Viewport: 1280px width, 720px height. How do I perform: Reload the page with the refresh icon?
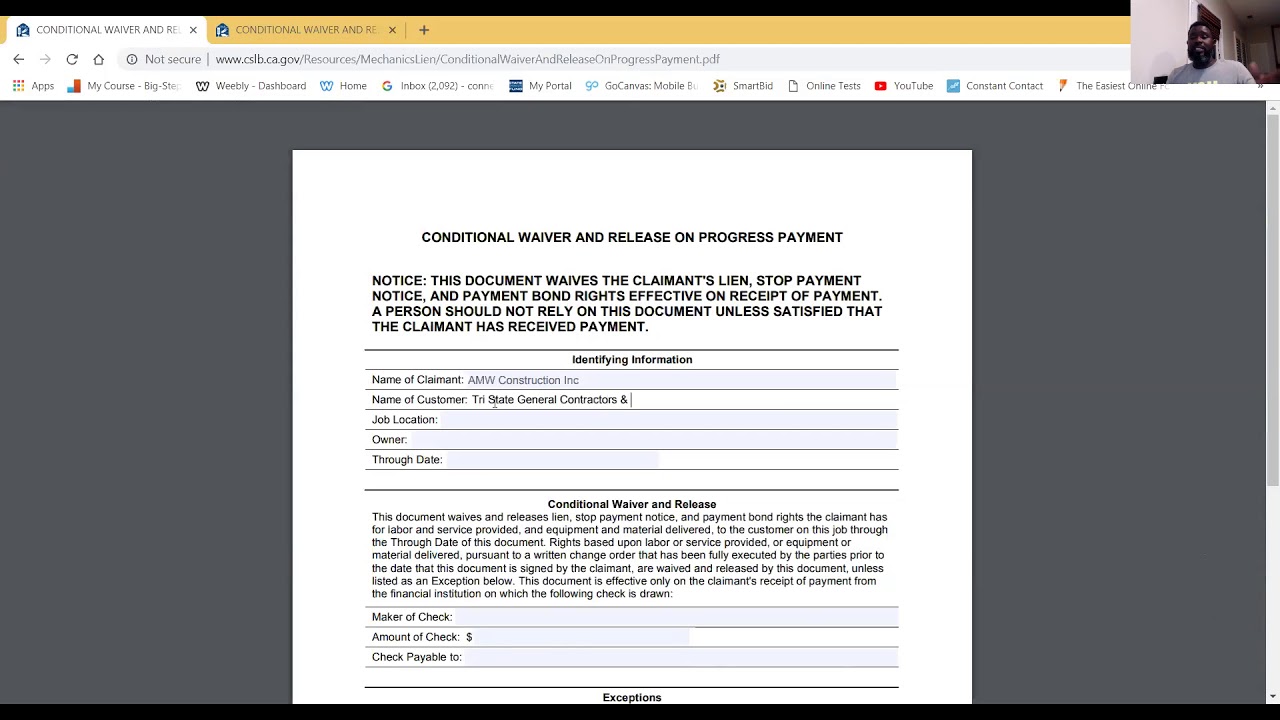[x=72, y=59]
